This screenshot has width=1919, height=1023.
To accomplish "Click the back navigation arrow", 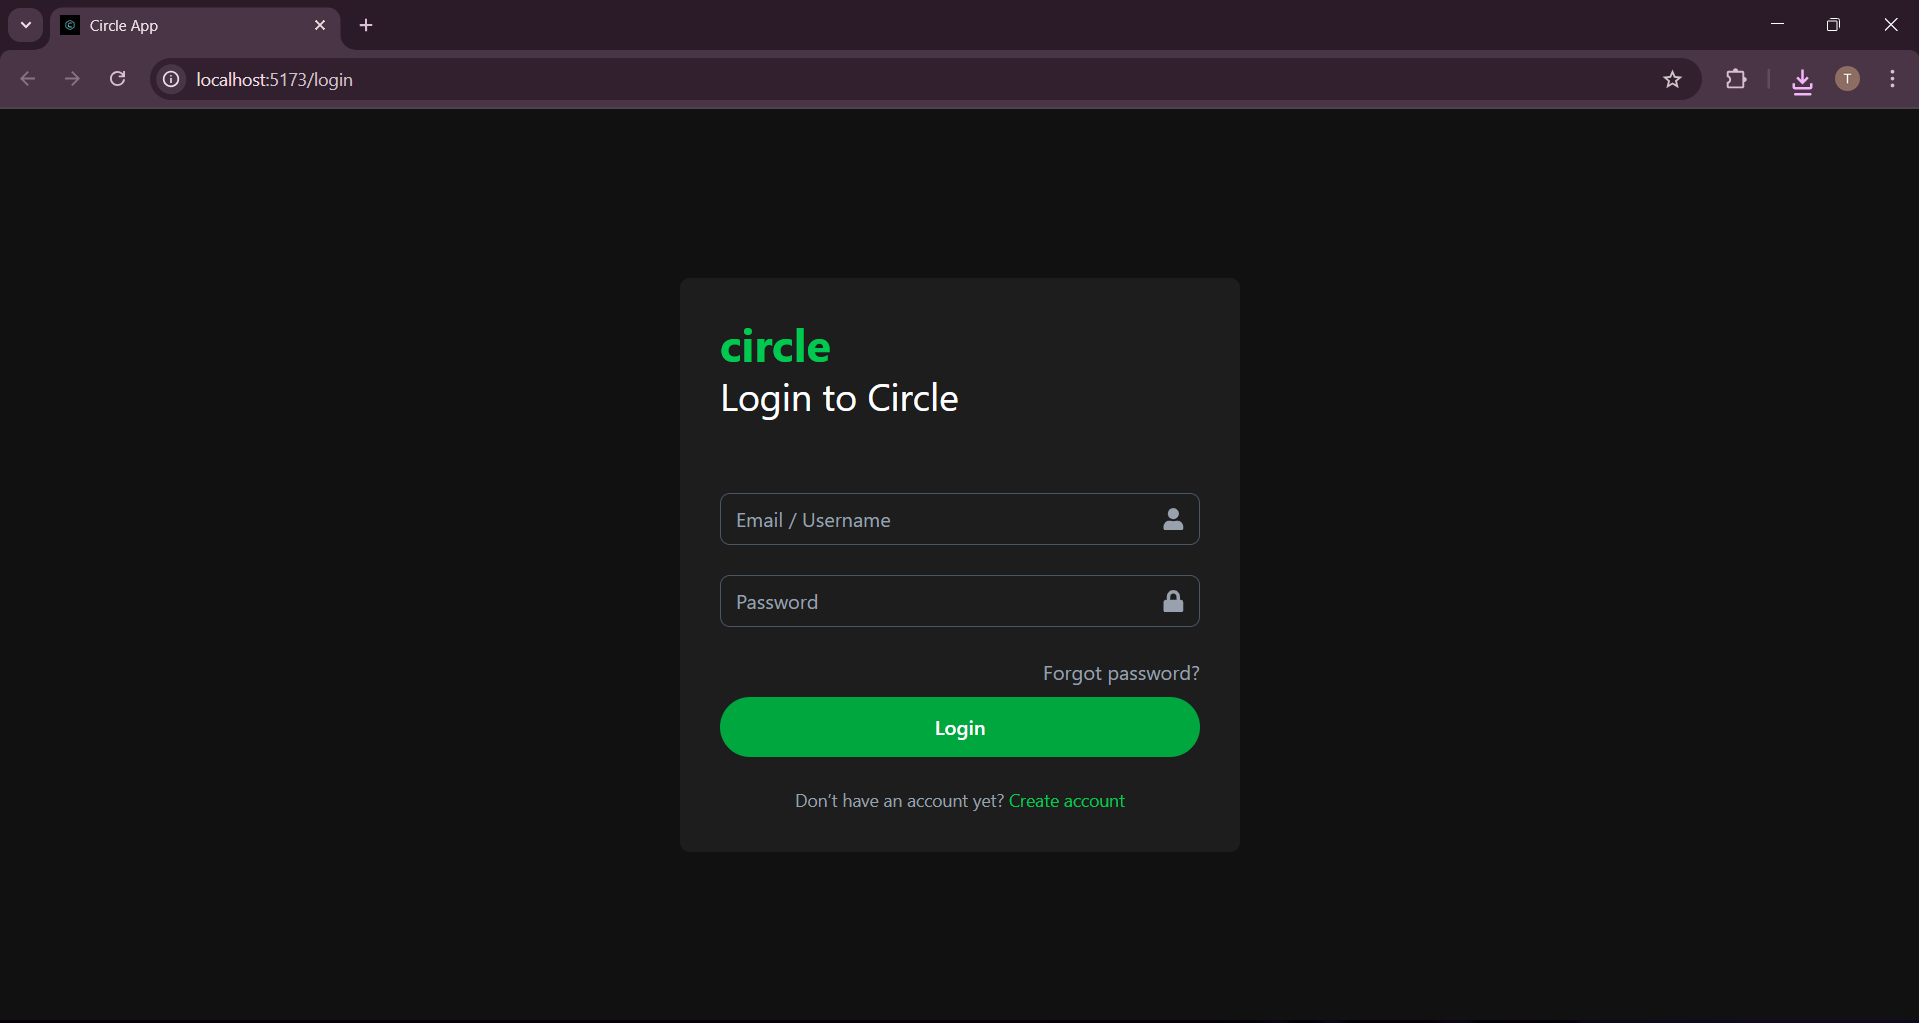I will [27, 78].
